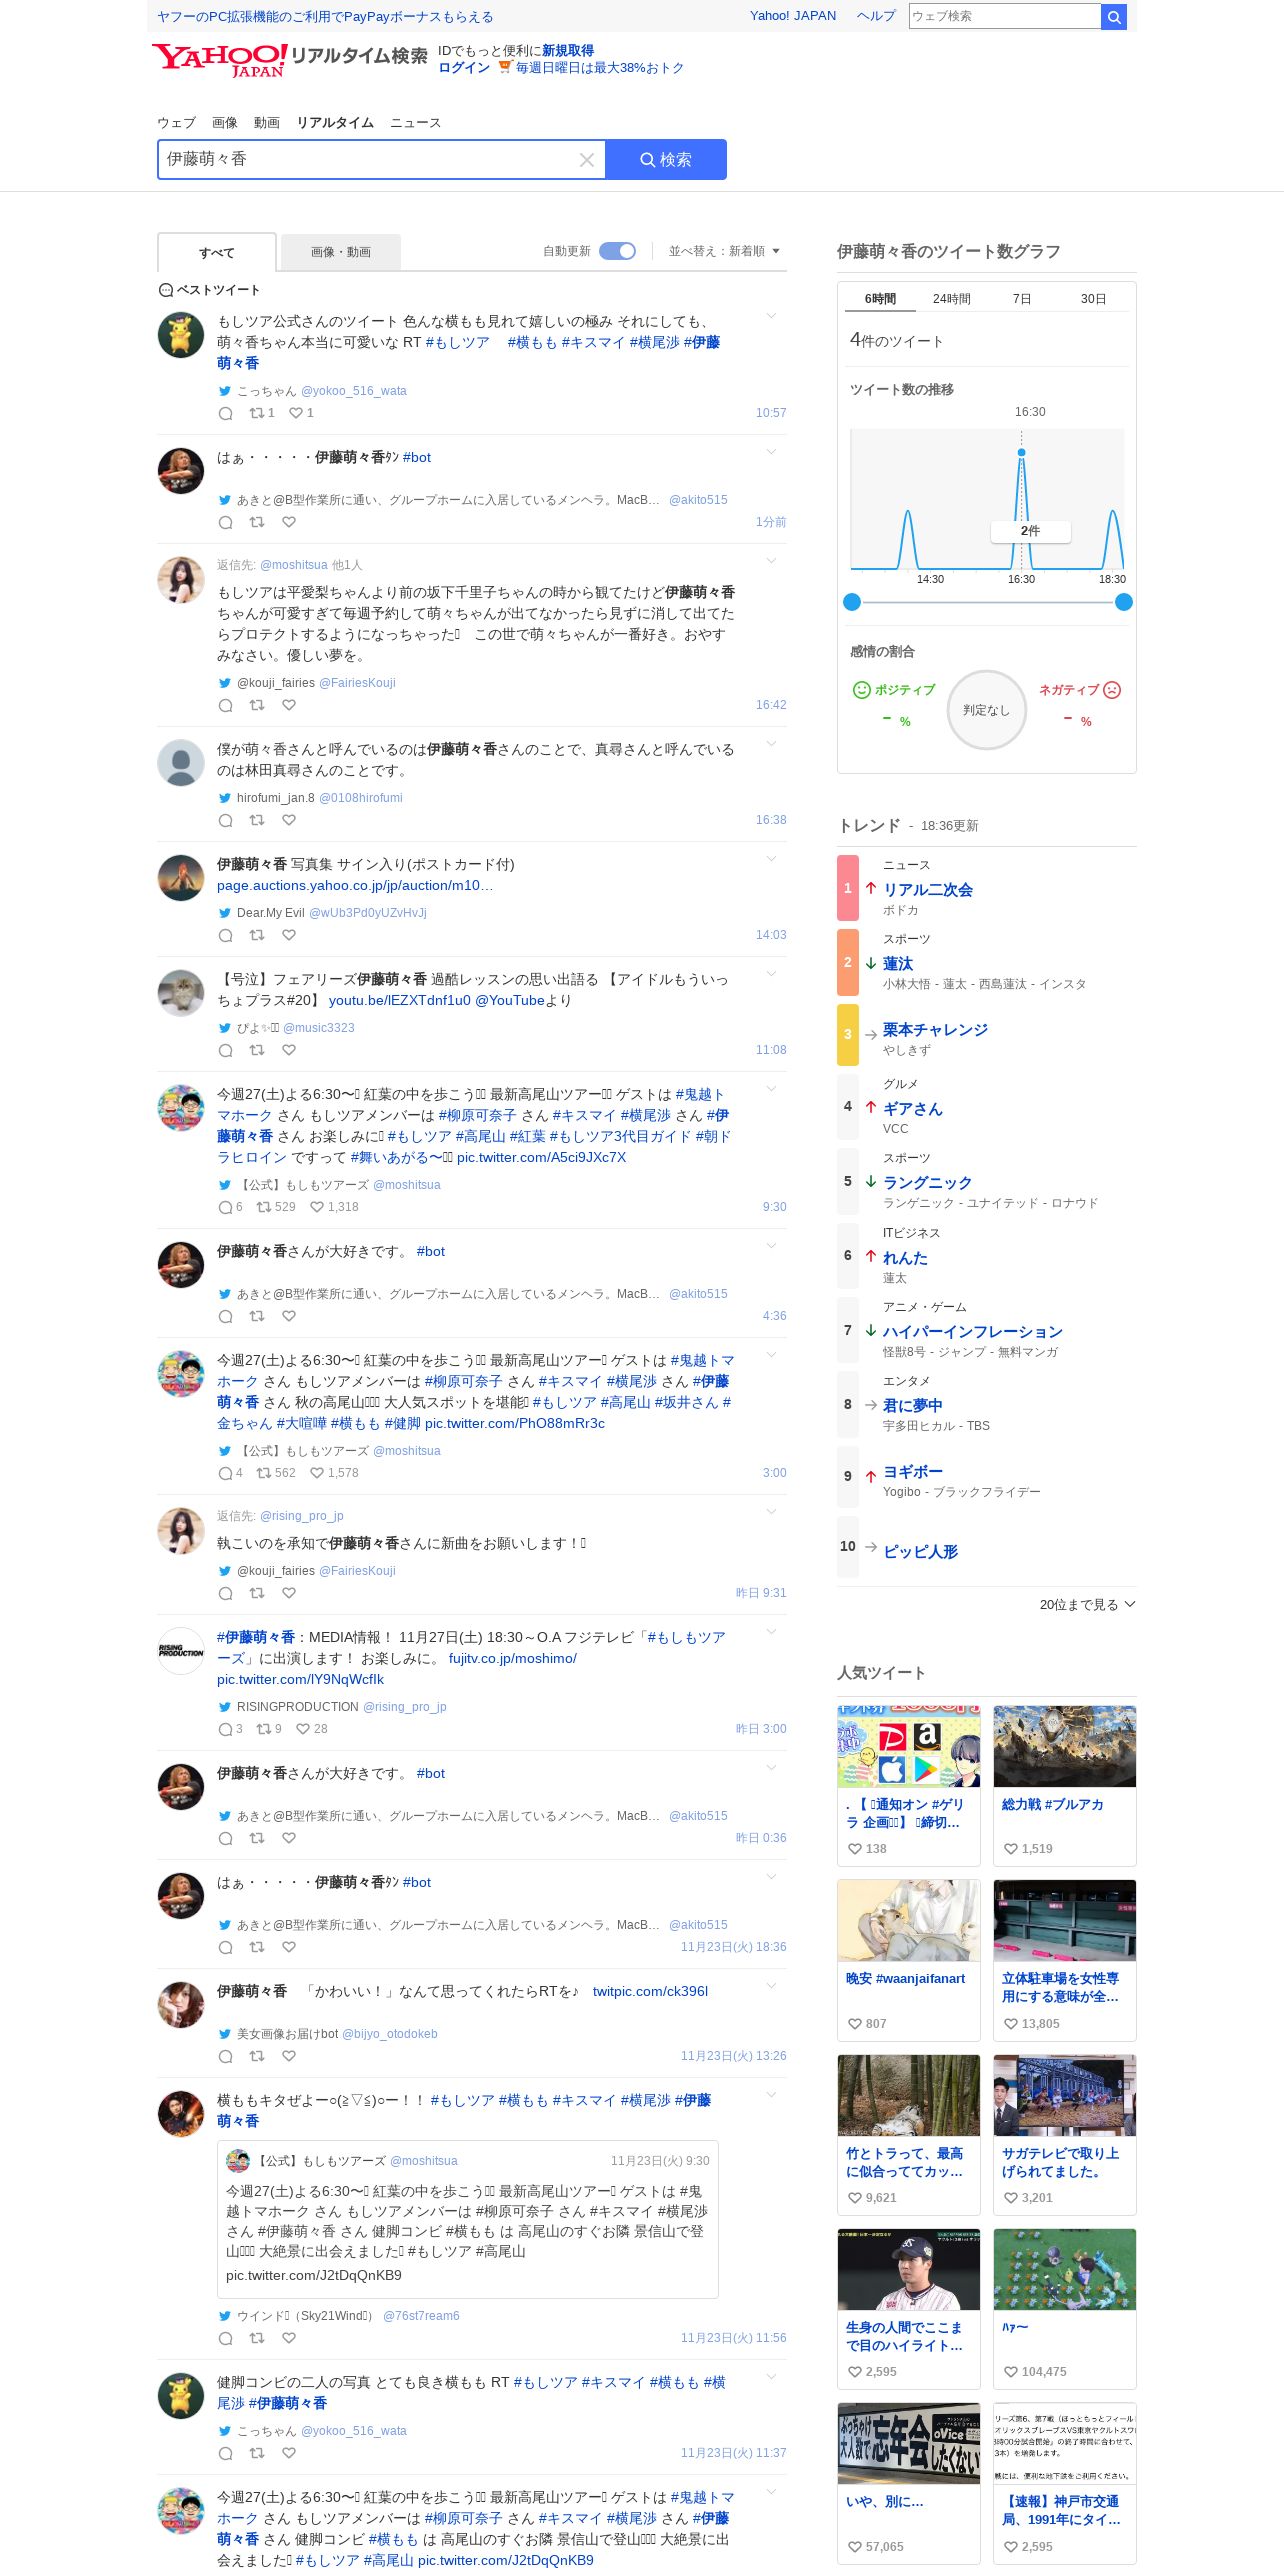Open trend 栗本チャレンジ
This screenshot has height=2568, width=1284.
[935, 1029]
